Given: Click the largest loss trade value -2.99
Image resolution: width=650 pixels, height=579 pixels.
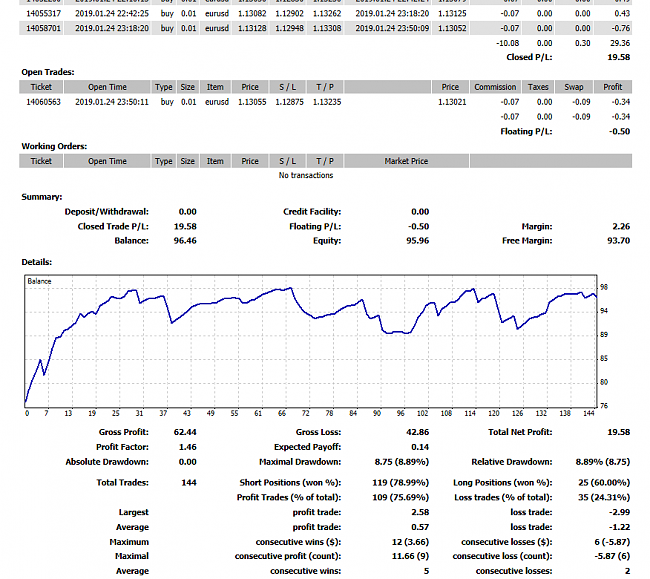Looking at the screenshot, I should 619,512.
